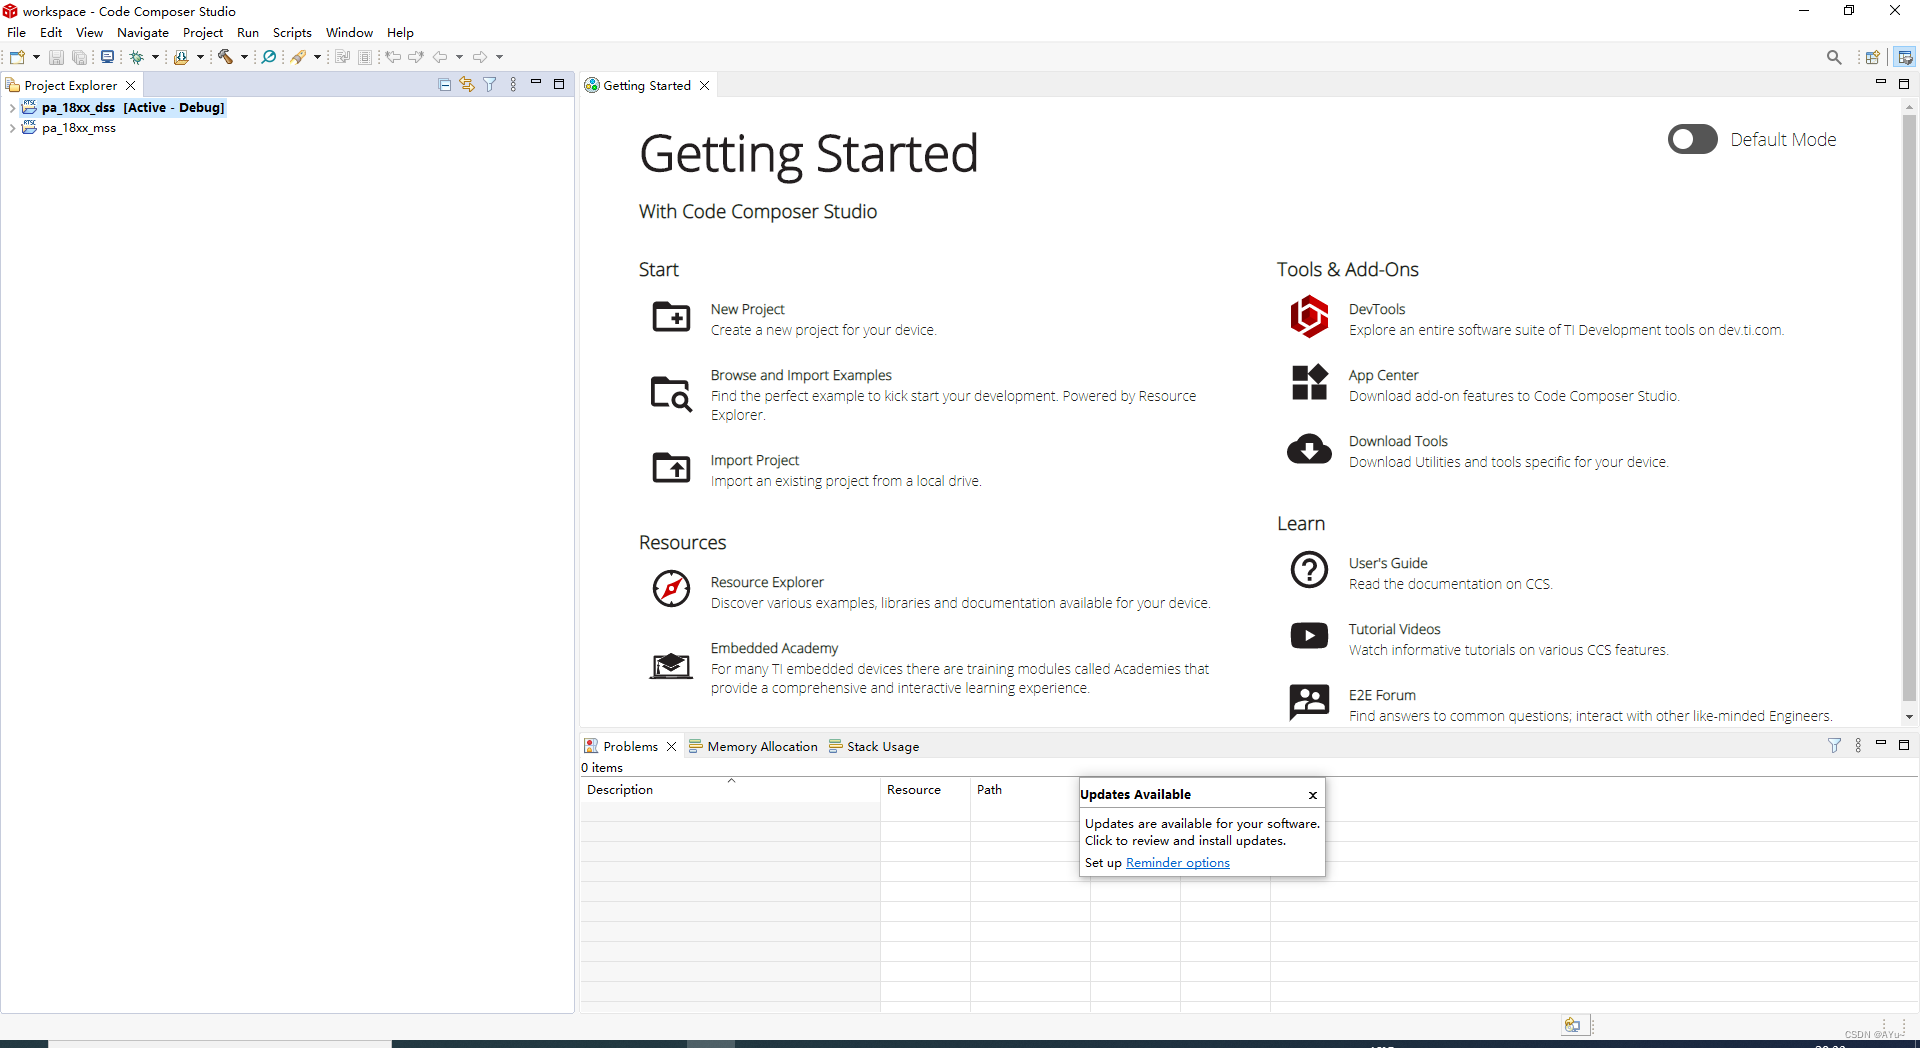The height and width of the screenshot is (1048, 1920).
Task: Toggle Link with Editor in Project Explorer
Action: pos(467,85)
